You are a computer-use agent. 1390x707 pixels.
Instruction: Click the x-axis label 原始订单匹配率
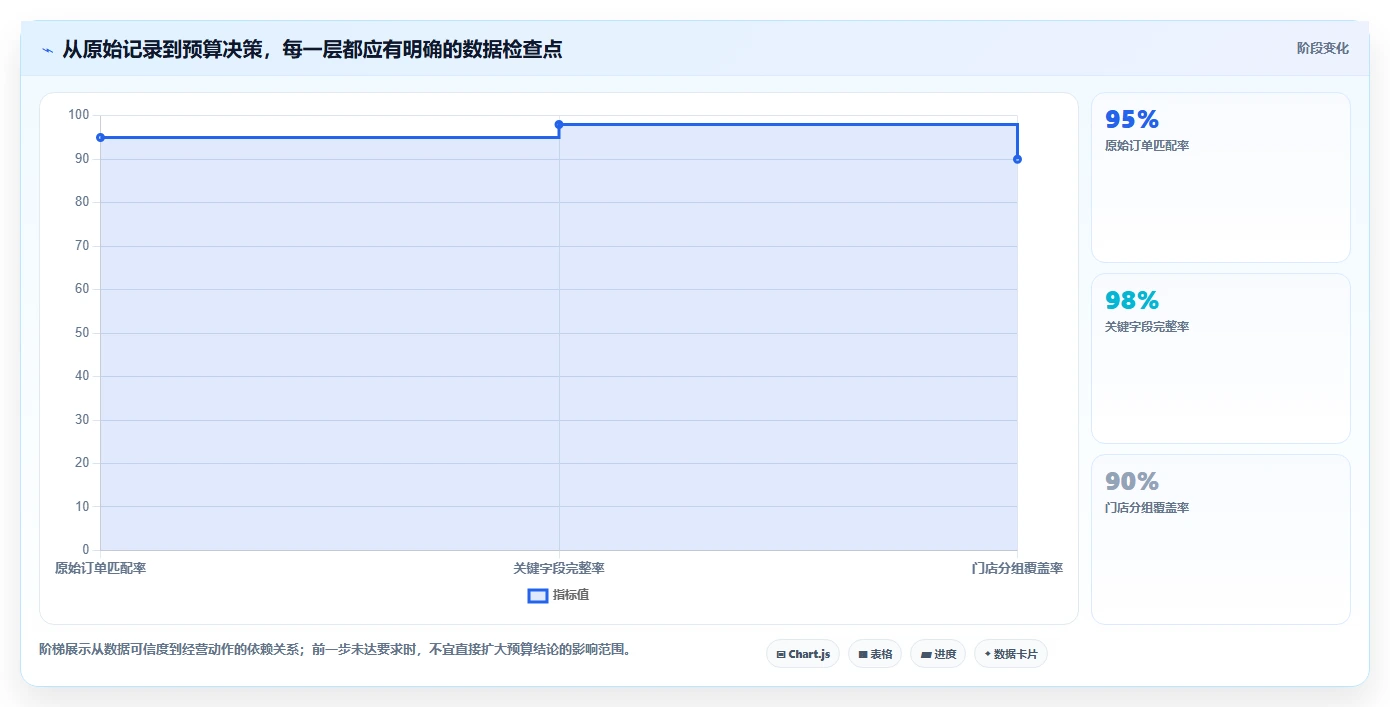100,568
